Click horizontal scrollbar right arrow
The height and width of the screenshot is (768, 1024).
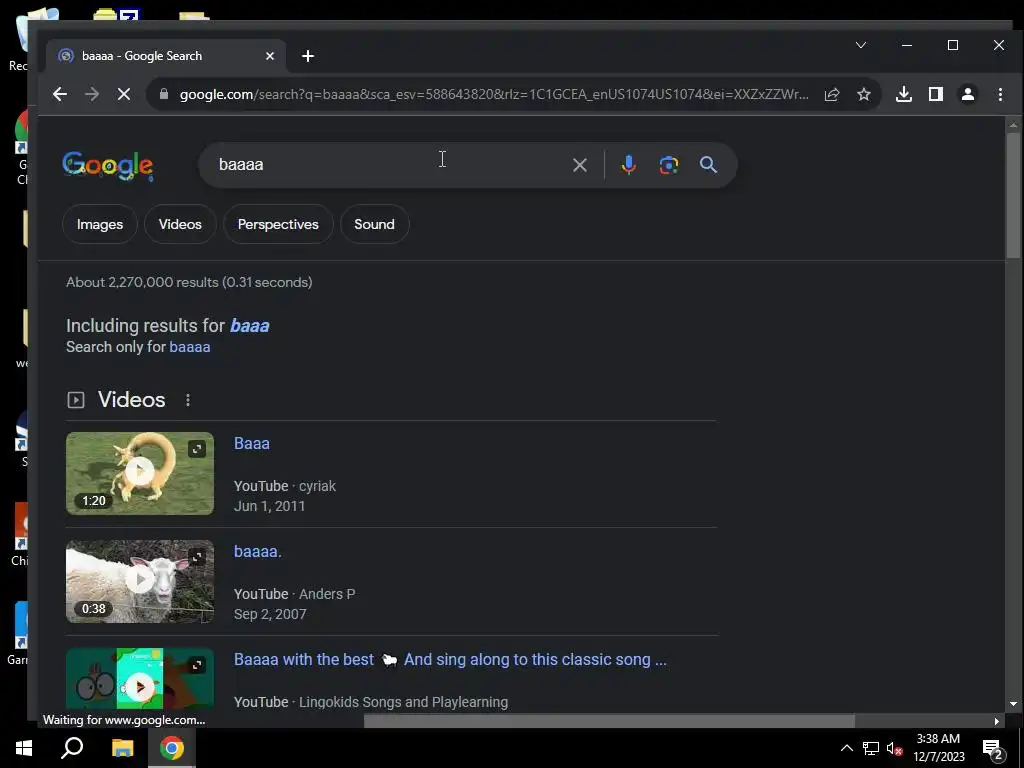997,721
